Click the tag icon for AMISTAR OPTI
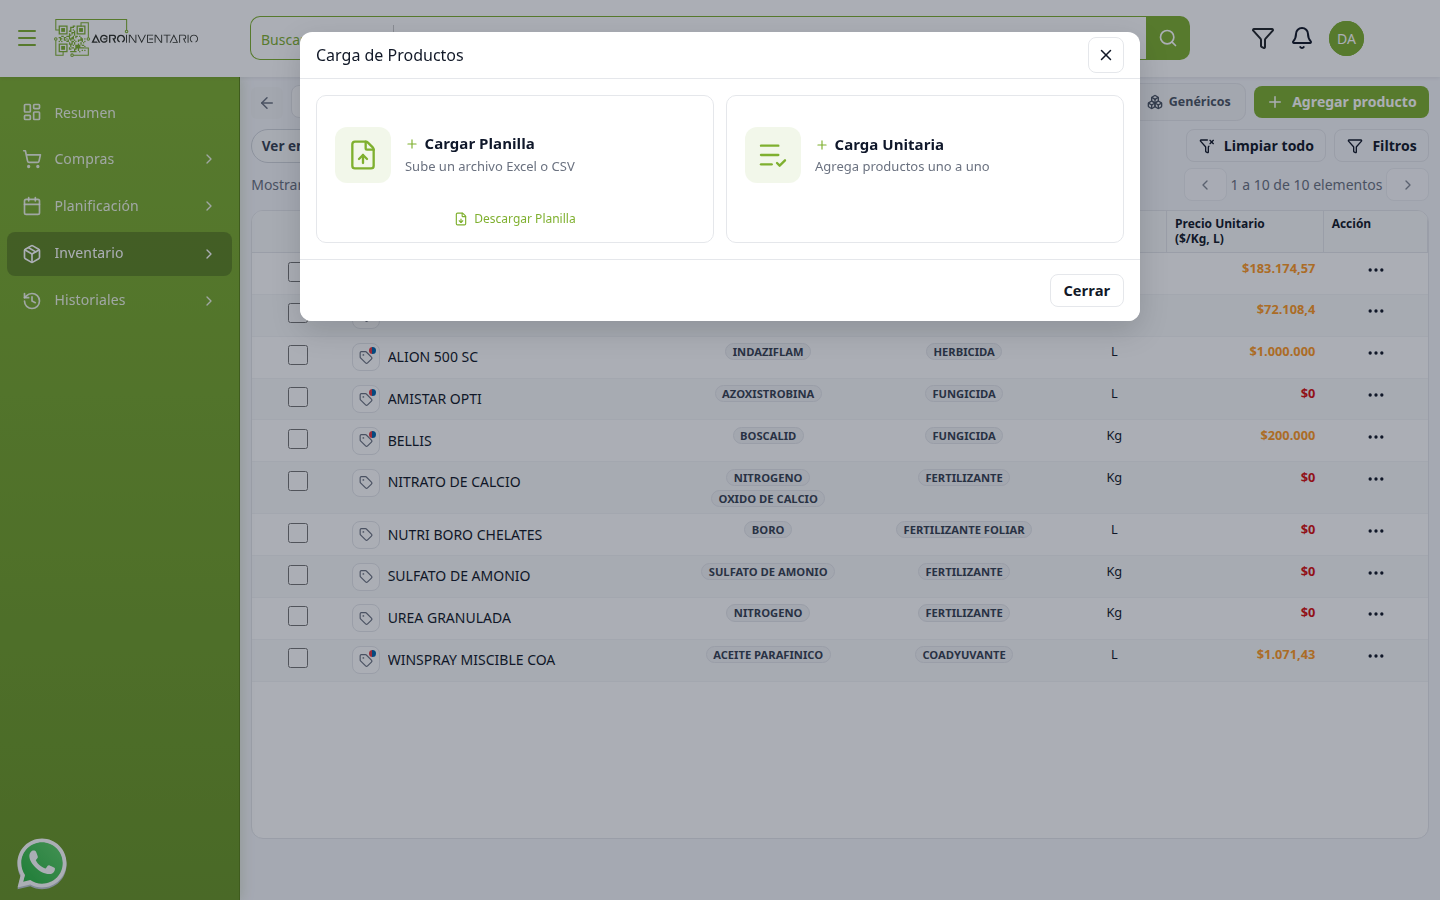Image resolution: width=1440 pixels, height=900 pixels. tap(366, 398)
